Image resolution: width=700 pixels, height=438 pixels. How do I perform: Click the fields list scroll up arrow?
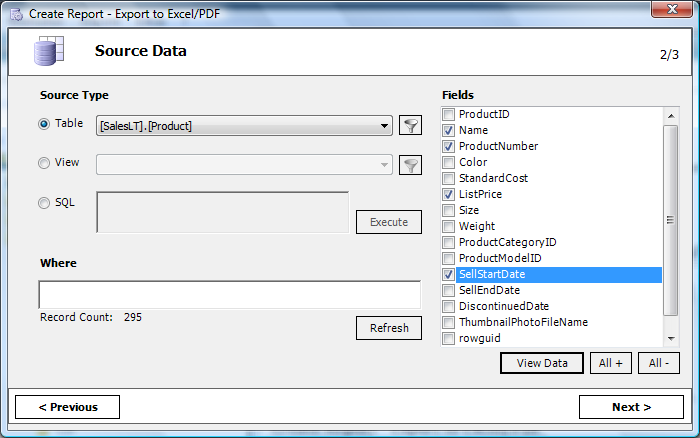coord(671,116)
